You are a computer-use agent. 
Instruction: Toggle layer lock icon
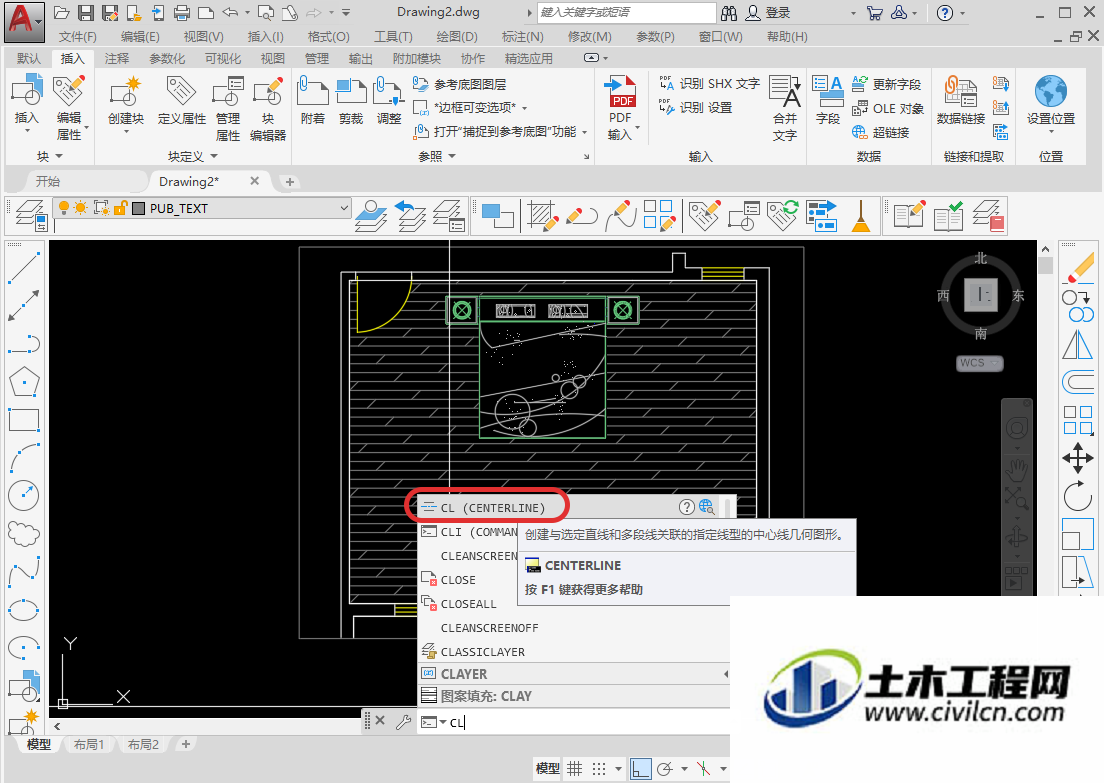120,208
